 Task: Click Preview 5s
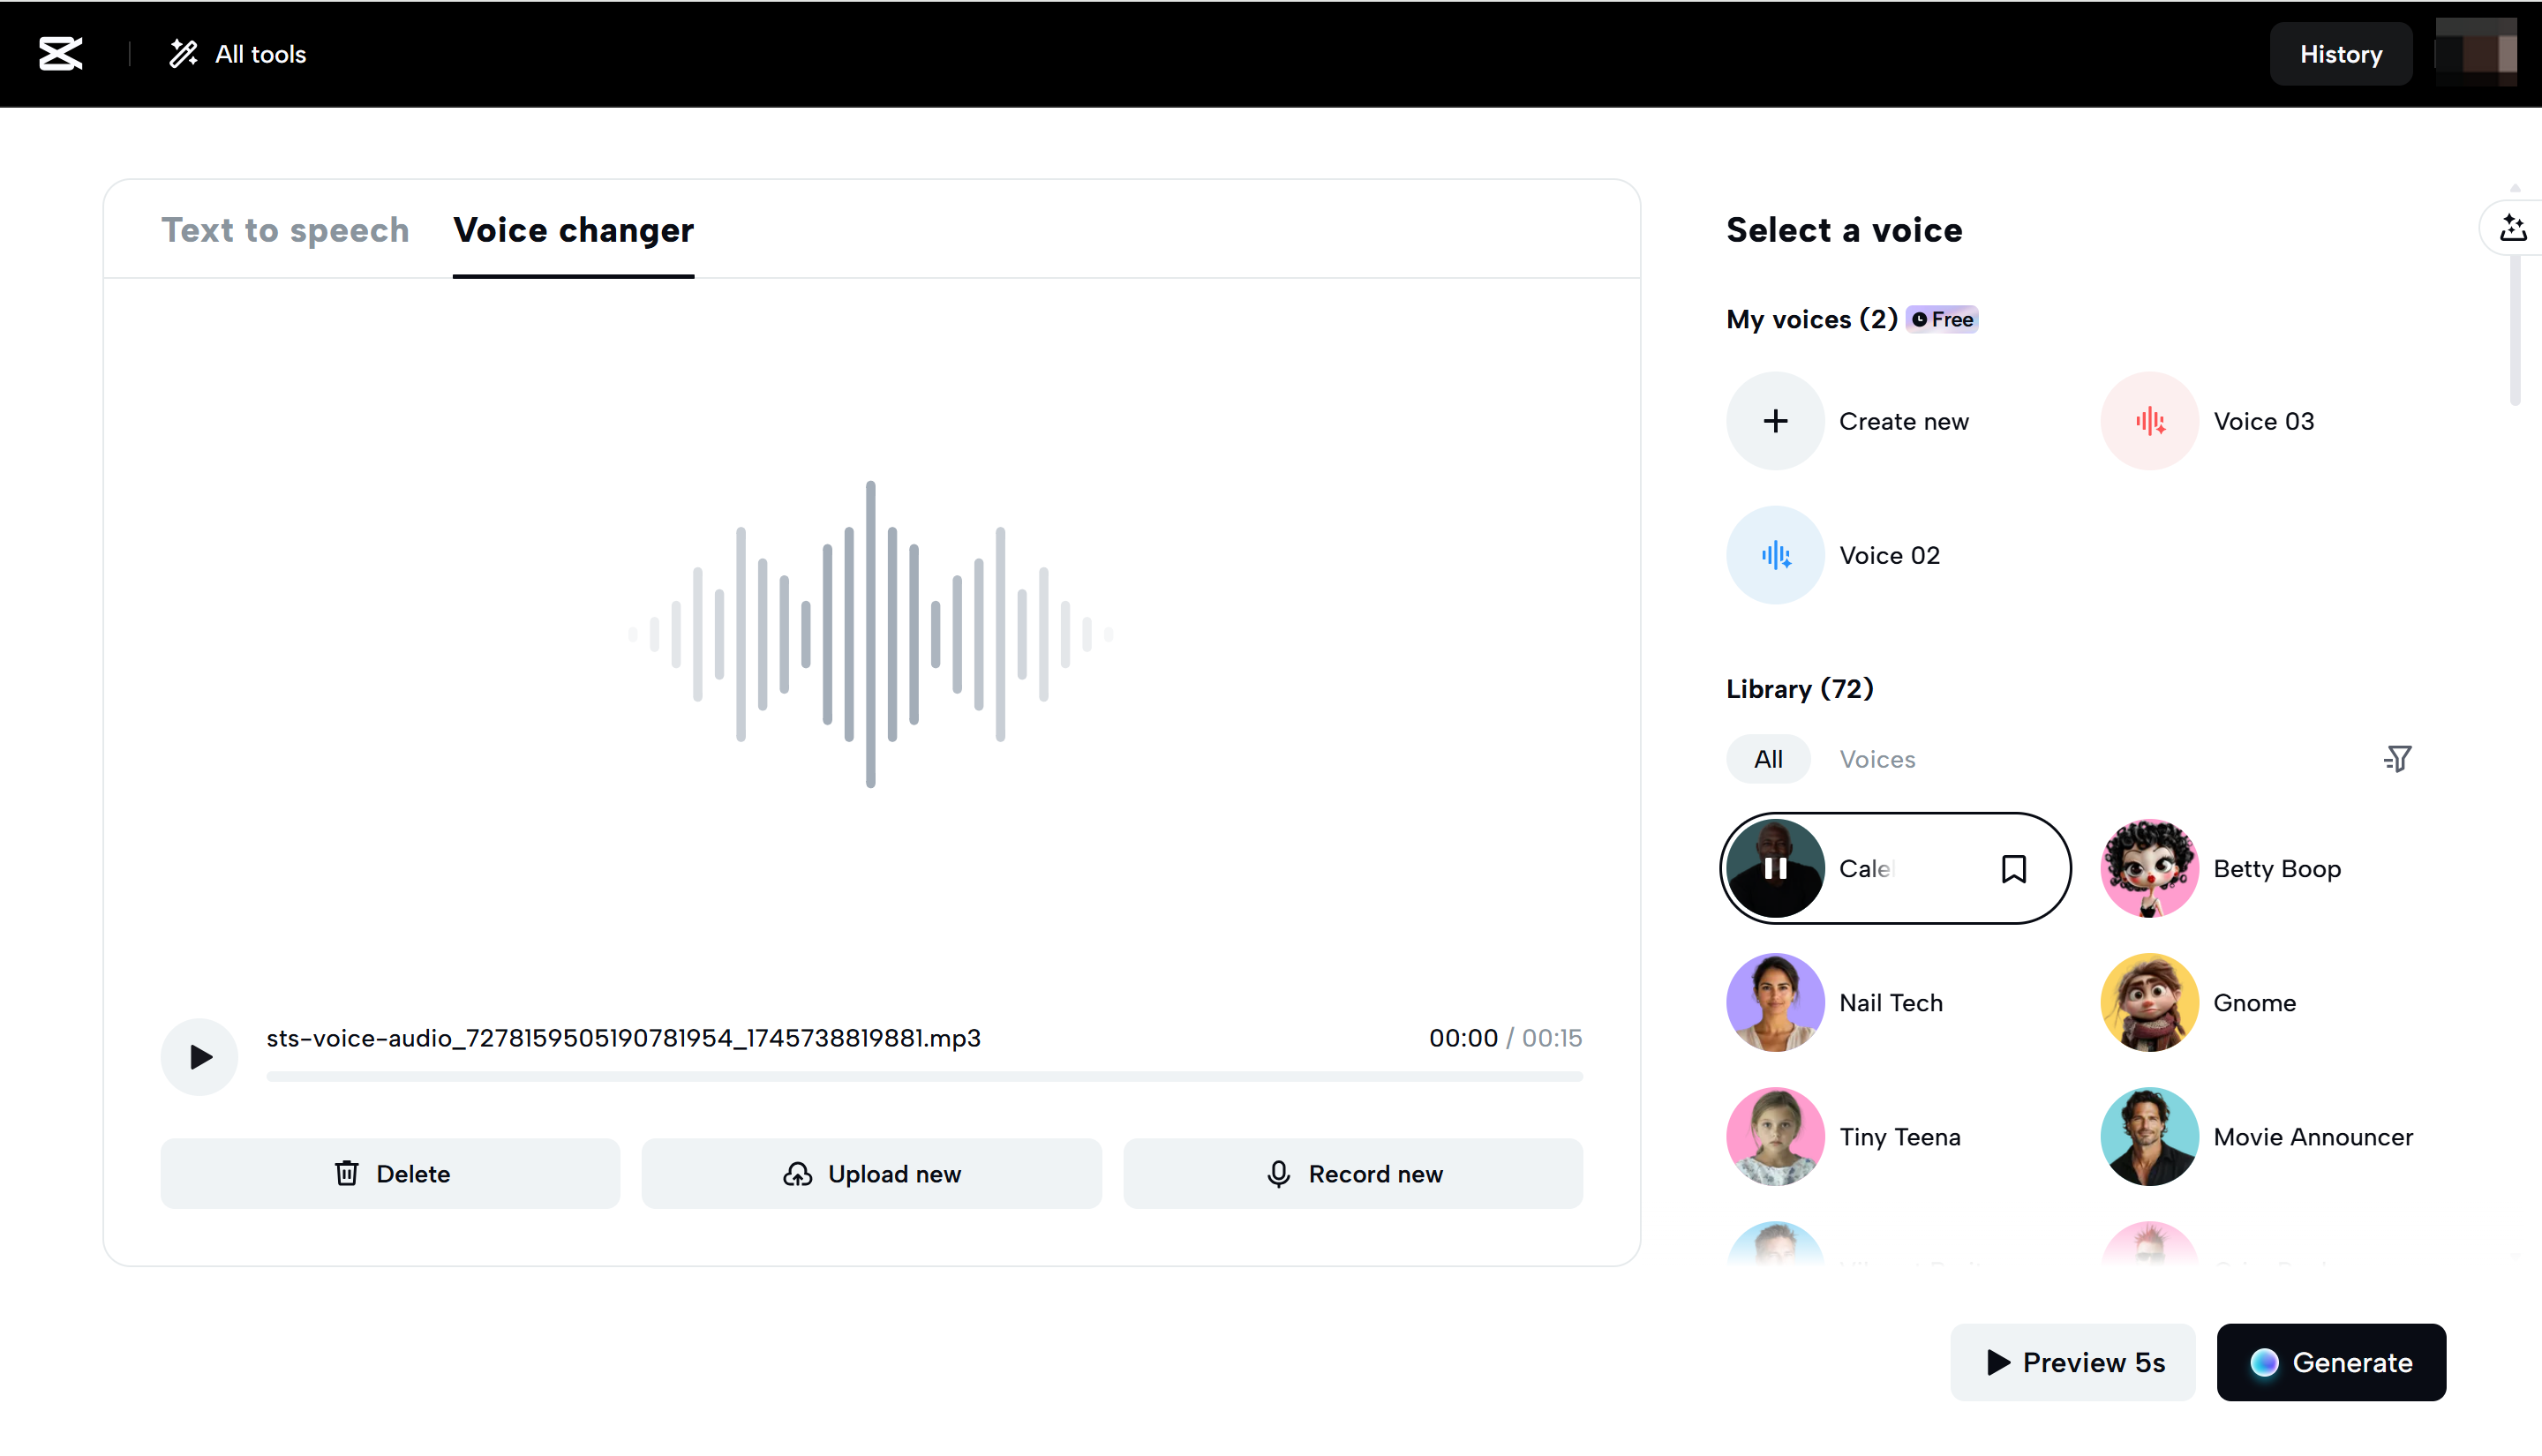point(2072,1362)
